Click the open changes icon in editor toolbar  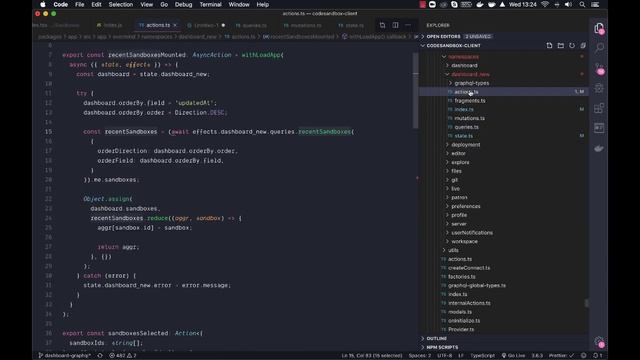click(x=382, y=25)
